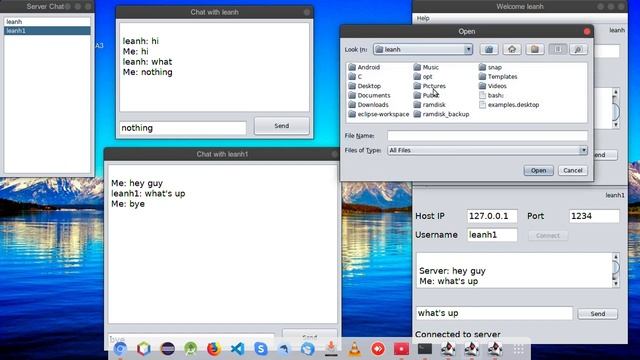Viewport: 640px width, 360px height.
Task: Select user leanh1 in Server Chat list
Action: point(47,31)
